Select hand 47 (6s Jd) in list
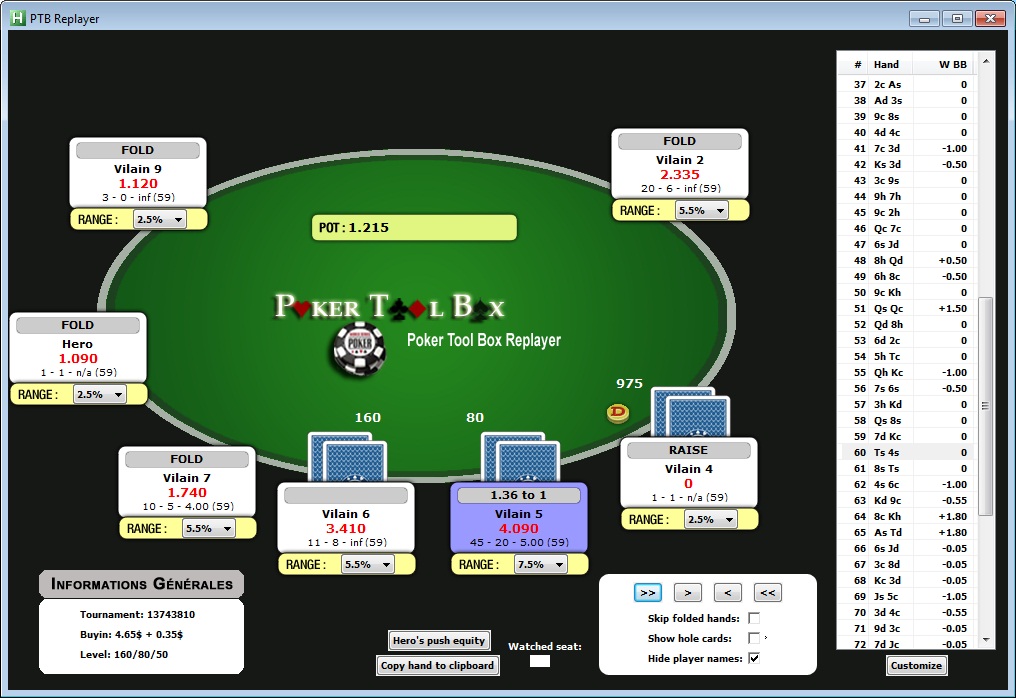The image size is (1016, 698). tap(907, 244)
